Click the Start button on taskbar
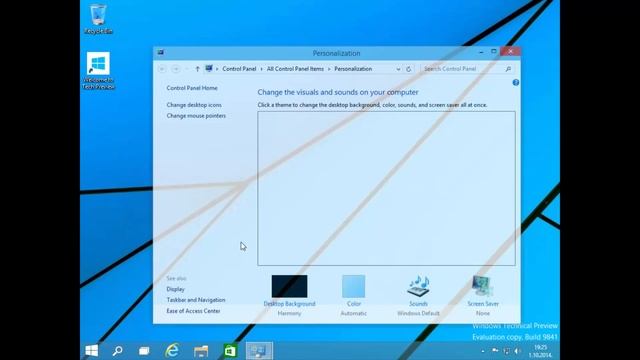This screenshot has width=640, height=360. pyautogui.click(x=92, y=351)
